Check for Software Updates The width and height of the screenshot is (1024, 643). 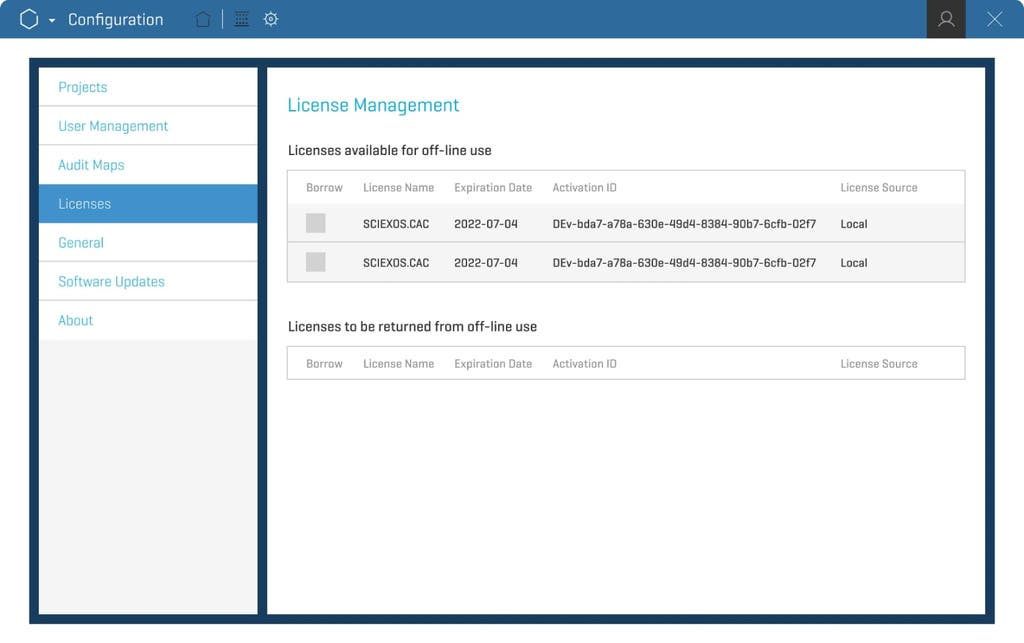pyautogui.click(x=110, y=281)
